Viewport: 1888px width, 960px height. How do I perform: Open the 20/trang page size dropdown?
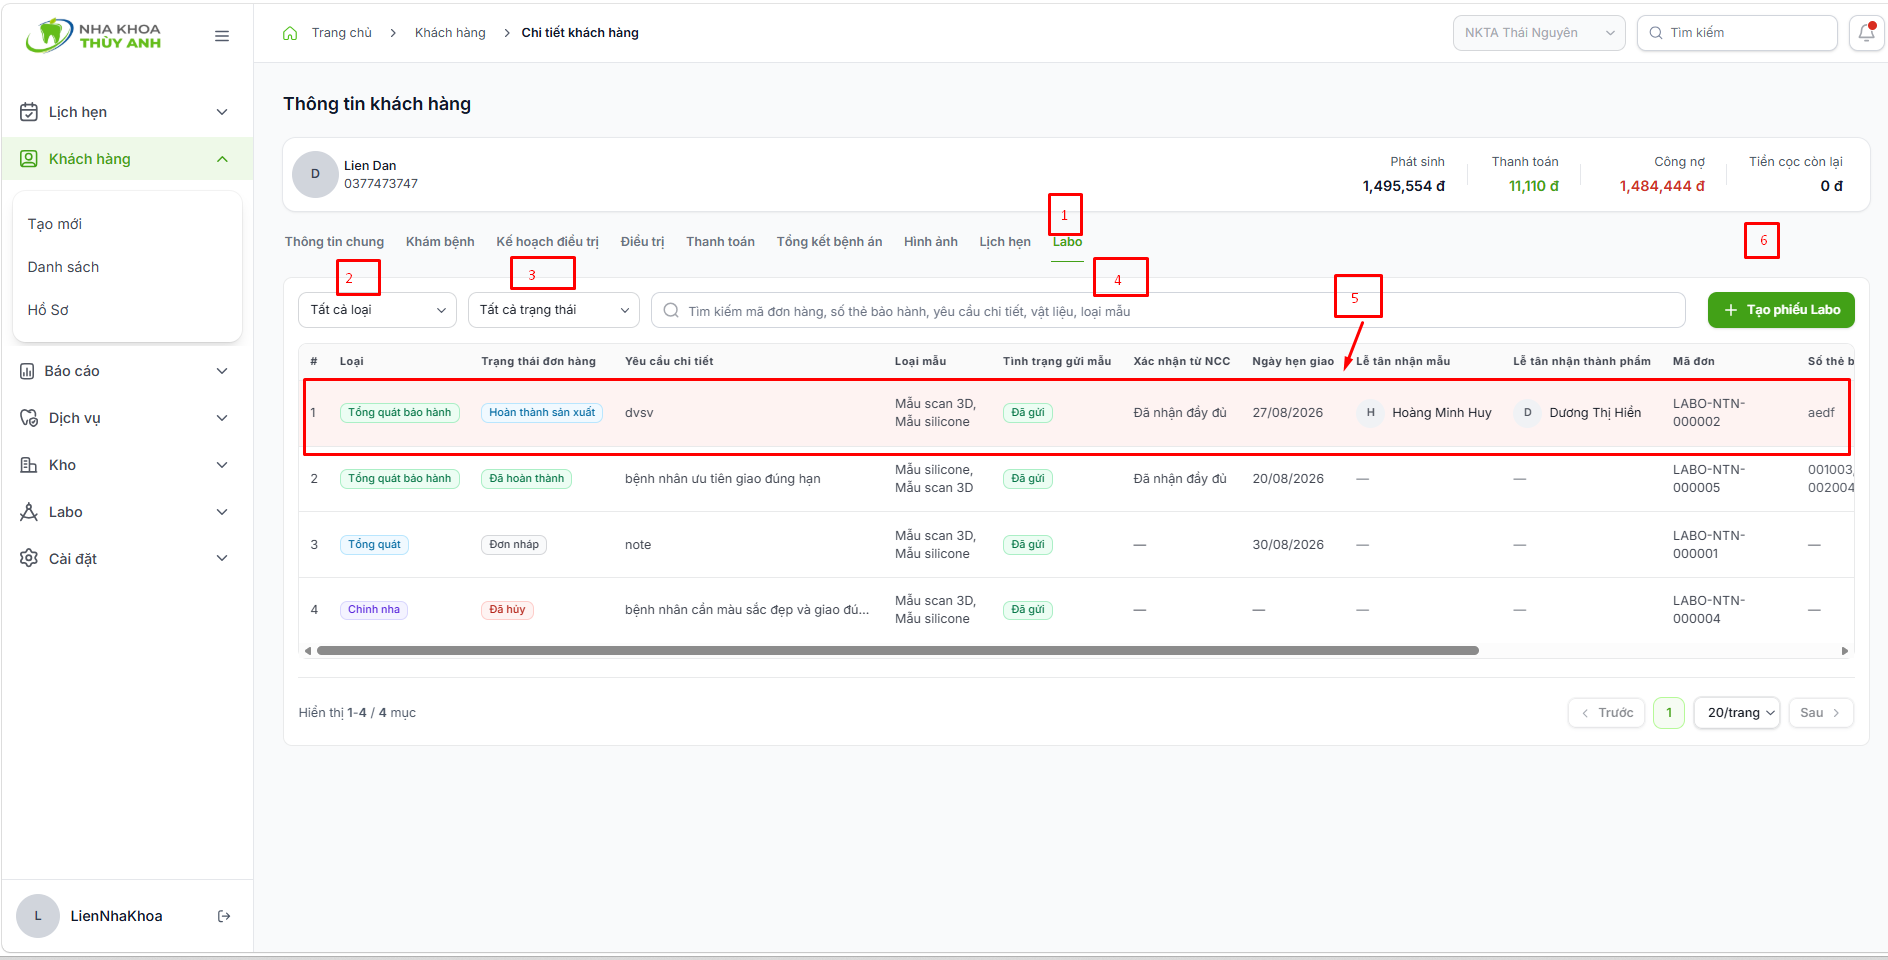(x=1737, y=713)
